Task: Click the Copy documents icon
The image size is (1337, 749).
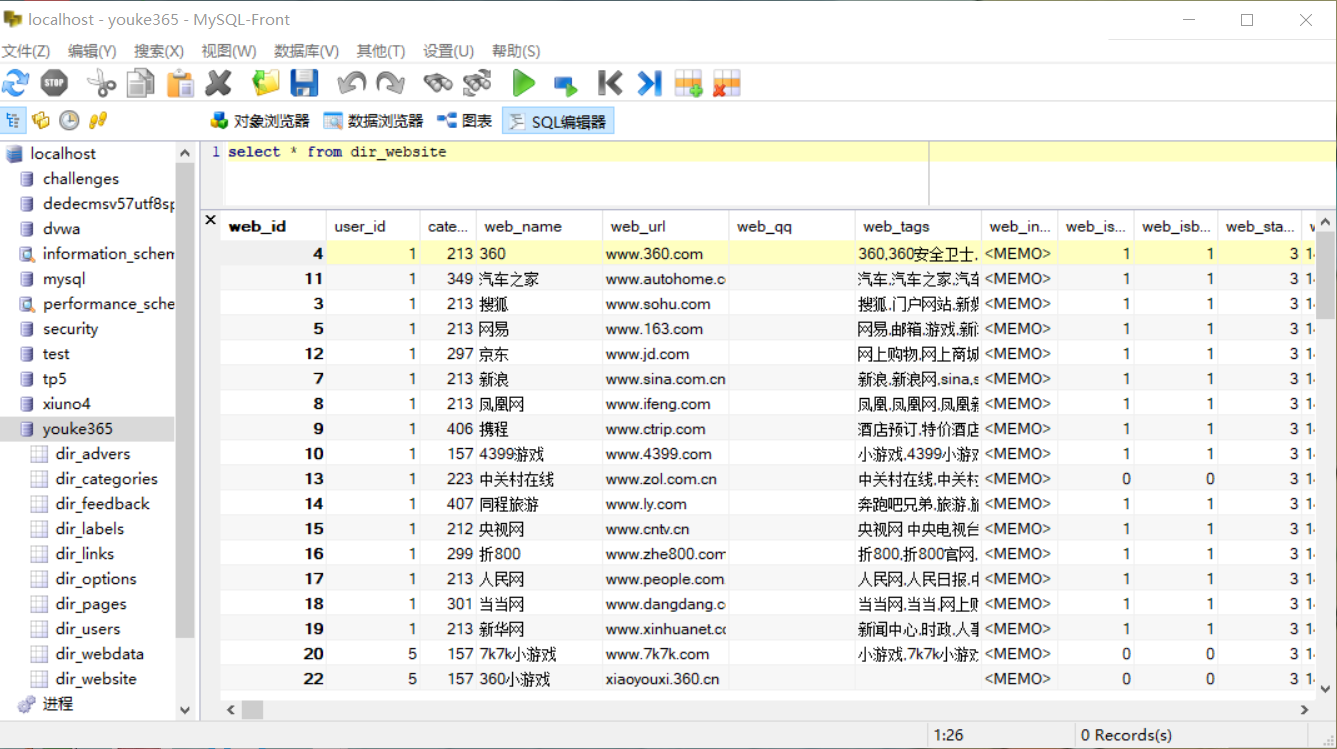Action: click(x=141, y=83)
